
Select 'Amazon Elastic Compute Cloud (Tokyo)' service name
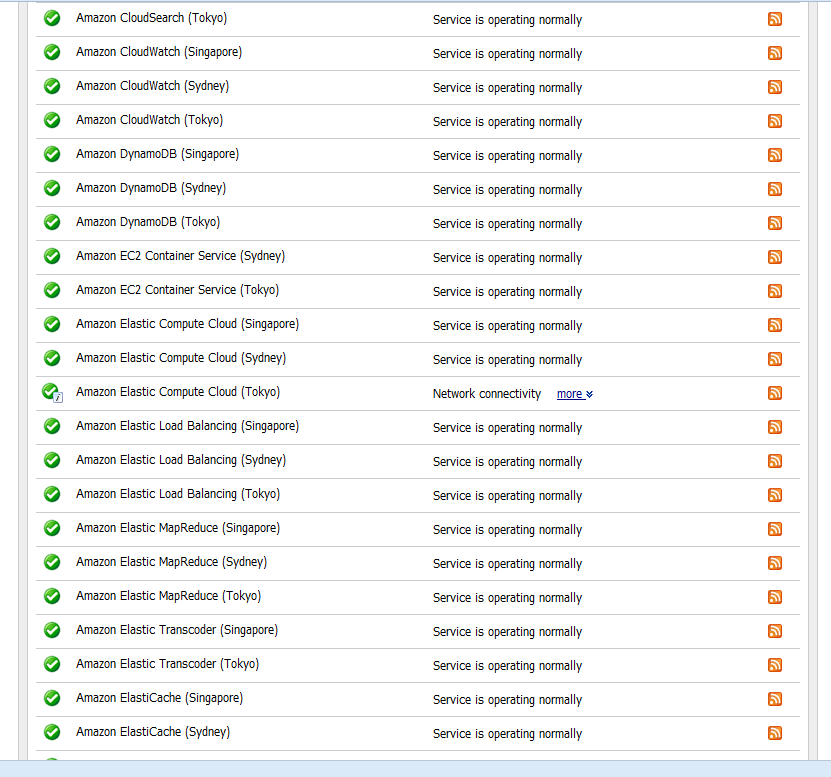178,392
